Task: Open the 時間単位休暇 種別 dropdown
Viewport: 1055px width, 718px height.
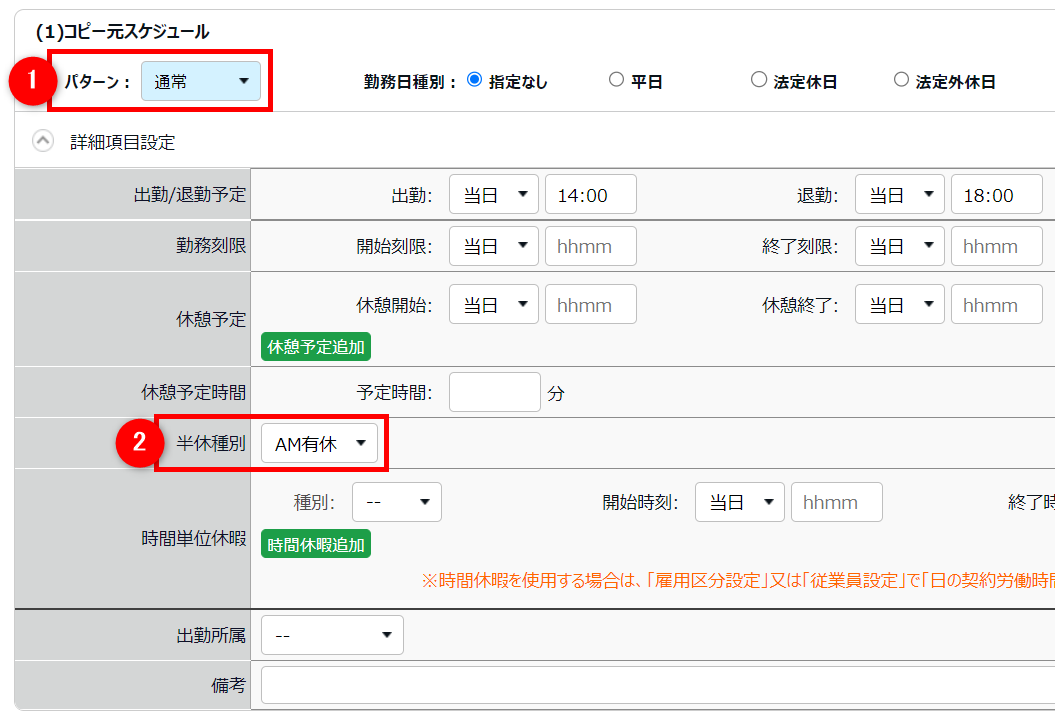Action: pyautogui.click(x=396, y=502)
